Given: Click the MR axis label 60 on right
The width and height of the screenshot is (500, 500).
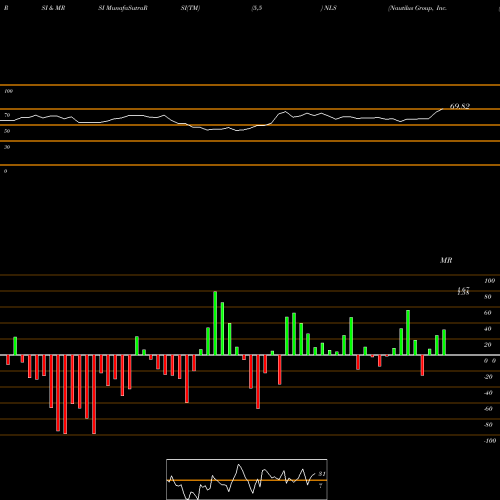Looking at the screenshot, I should [488, 313].
